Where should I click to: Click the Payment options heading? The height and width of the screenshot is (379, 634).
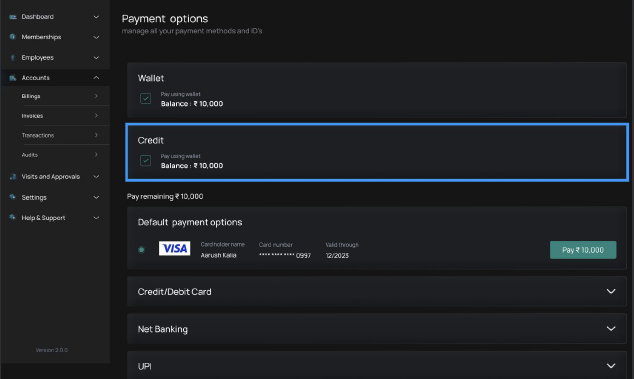point(165,19)
